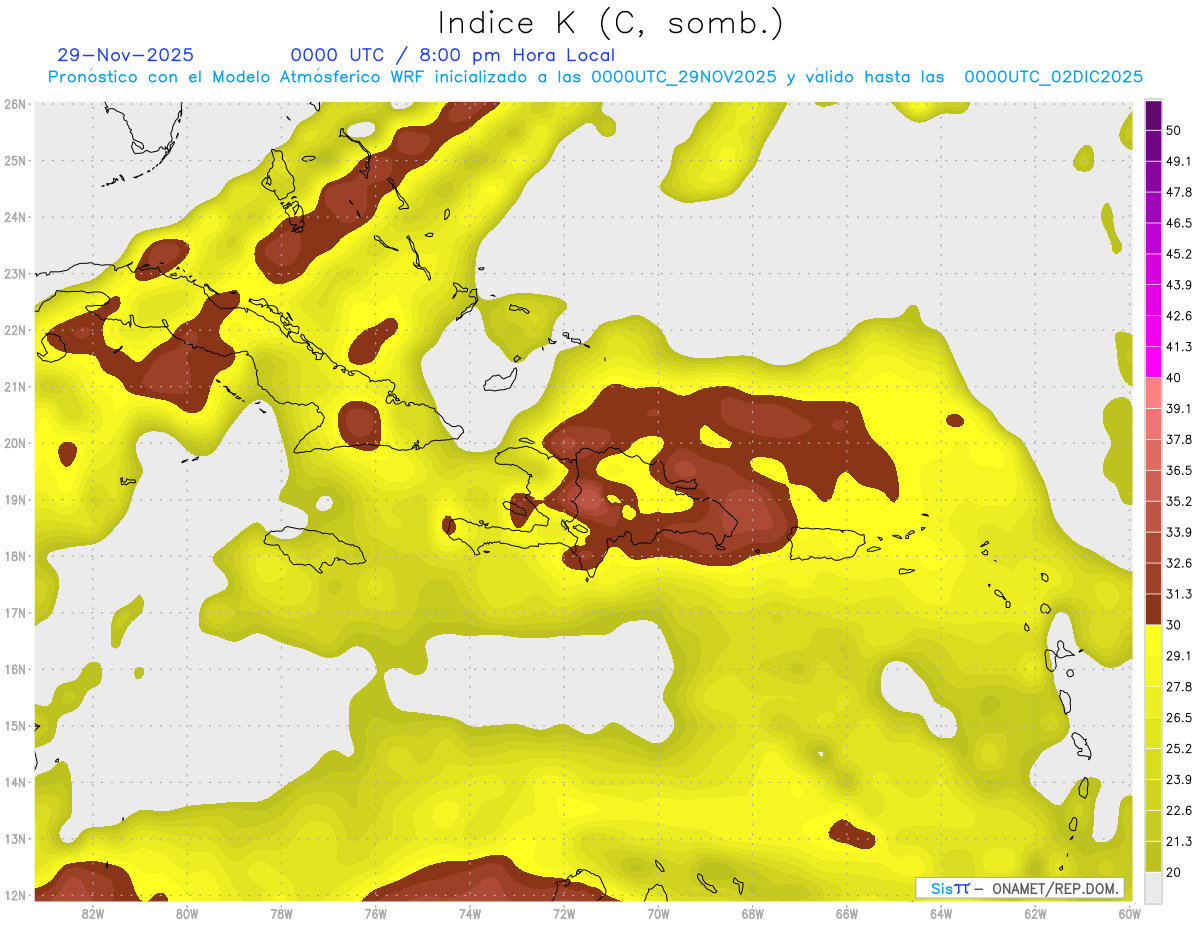The image size is (1200, 927).
Task: Click the "12N" latitude axis label
Action: tap(15, 895)
